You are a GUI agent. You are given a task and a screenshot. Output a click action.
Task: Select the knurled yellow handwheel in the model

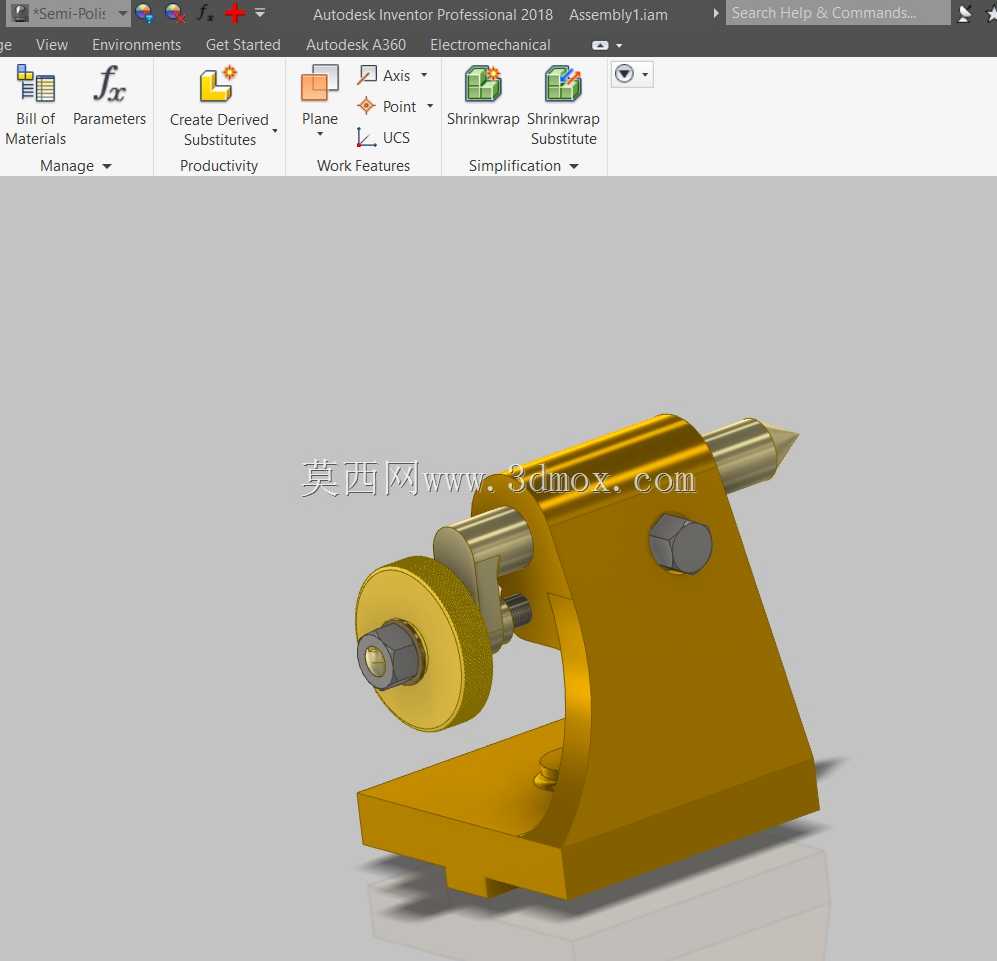coord(425,644)
